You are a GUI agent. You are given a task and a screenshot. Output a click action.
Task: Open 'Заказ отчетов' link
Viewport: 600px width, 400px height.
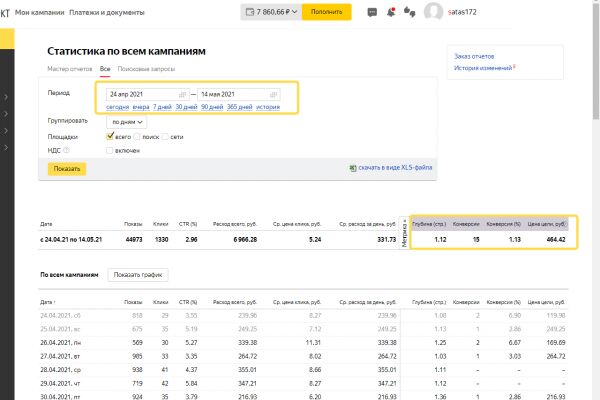474,57
